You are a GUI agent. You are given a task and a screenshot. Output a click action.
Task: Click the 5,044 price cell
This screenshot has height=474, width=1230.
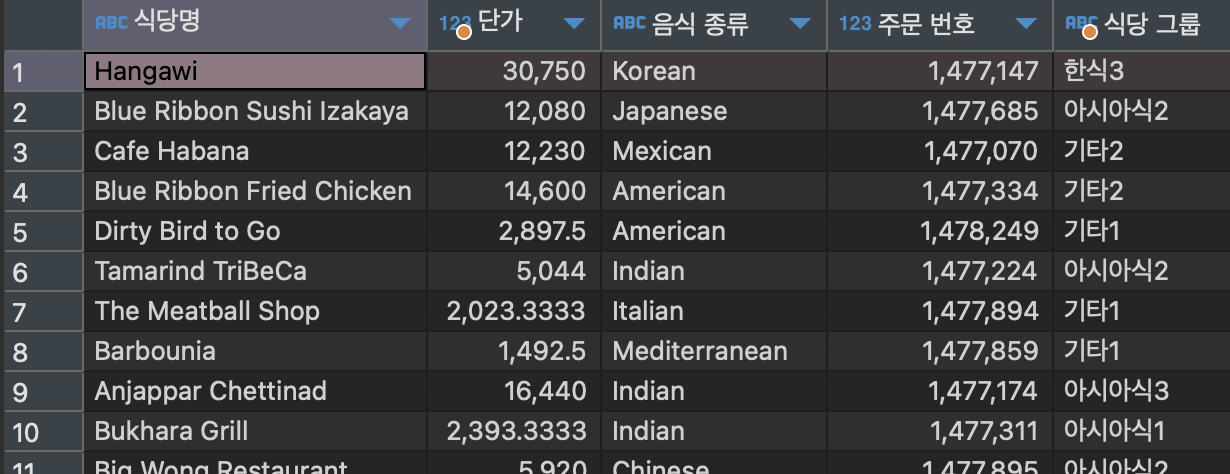point(514,271)
